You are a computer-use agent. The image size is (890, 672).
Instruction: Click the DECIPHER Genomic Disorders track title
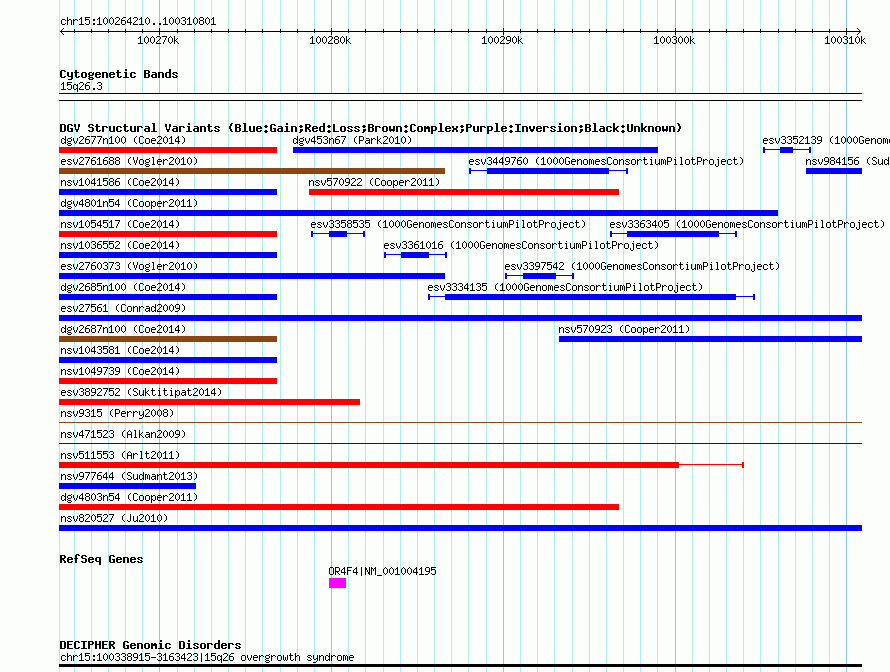[150, 645]
